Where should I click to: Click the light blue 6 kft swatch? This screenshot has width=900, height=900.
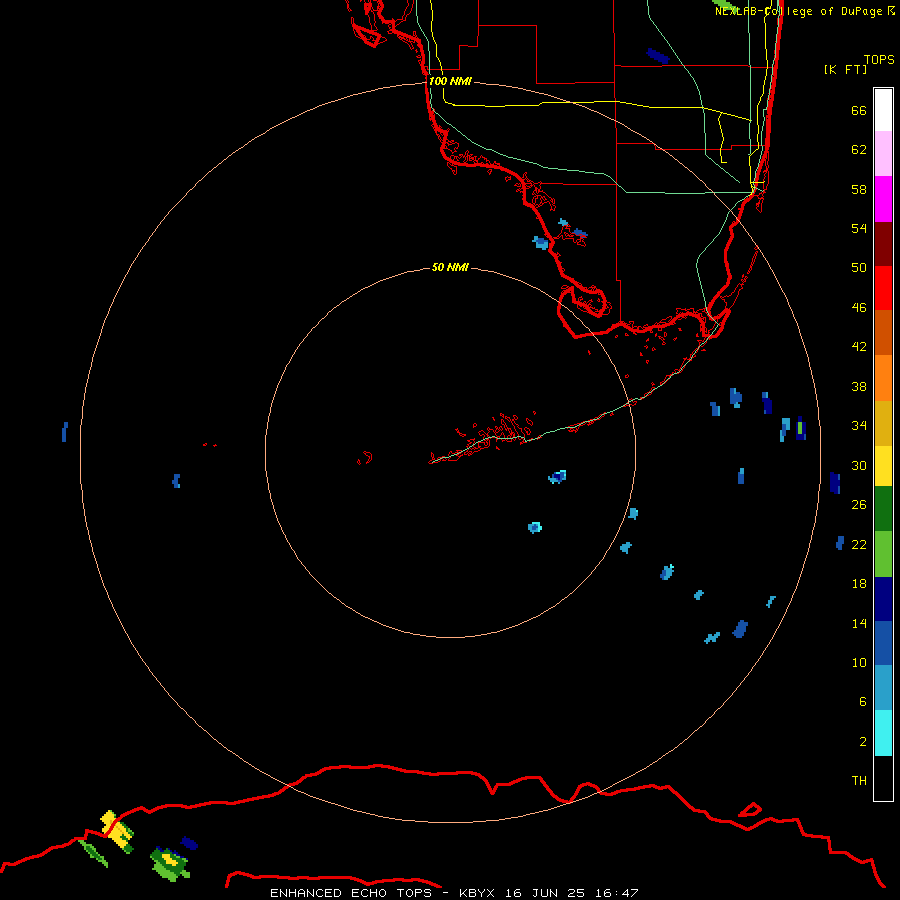tap(883, 688)
